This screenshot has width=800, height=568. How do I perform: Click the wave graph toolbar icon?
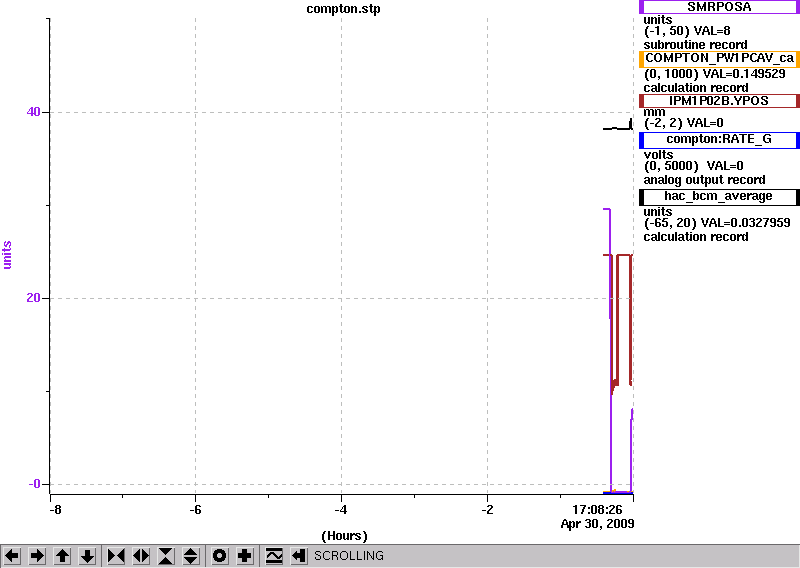(274, 555)
